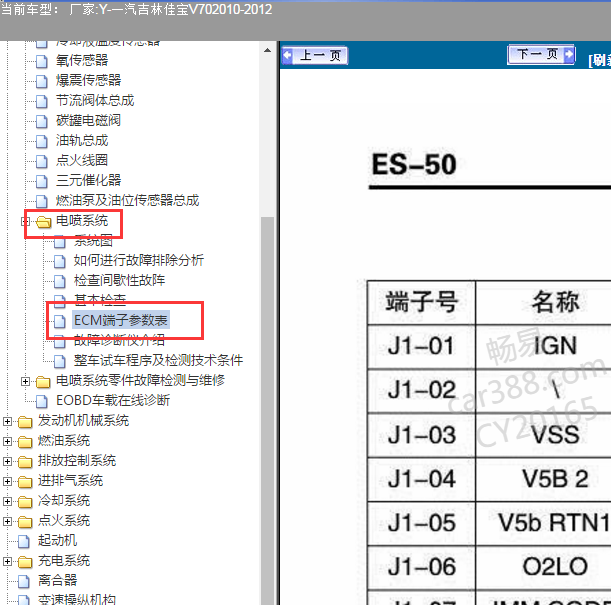Viewport: 611px width, 605px height.
Task: Open 整车试车程序及检测技术条件 page
Action: pos(158,360)
